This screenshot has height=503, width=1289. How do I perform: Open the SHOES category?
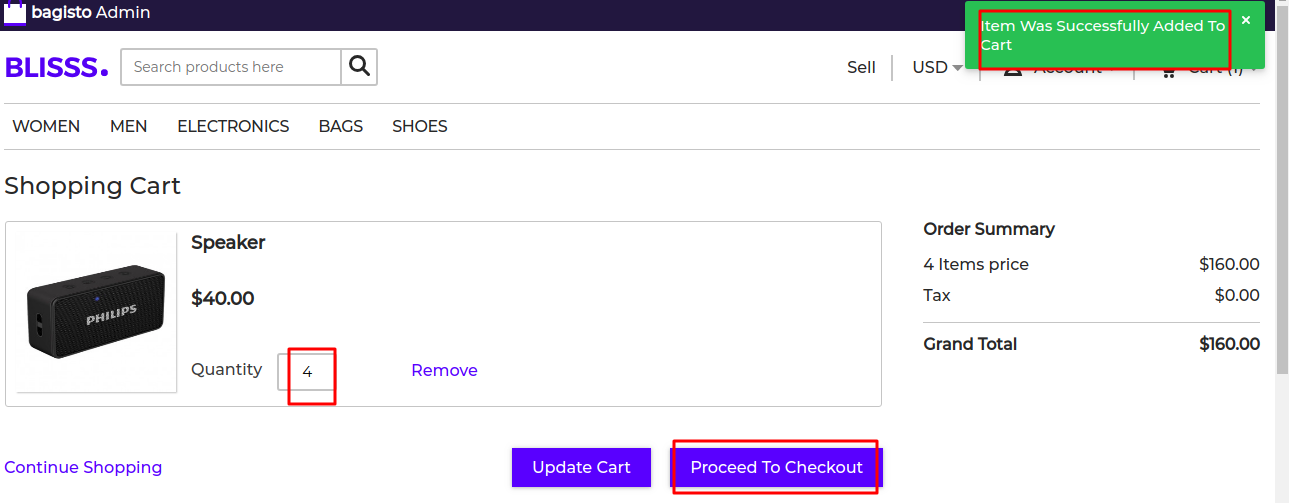coord(420,126)
